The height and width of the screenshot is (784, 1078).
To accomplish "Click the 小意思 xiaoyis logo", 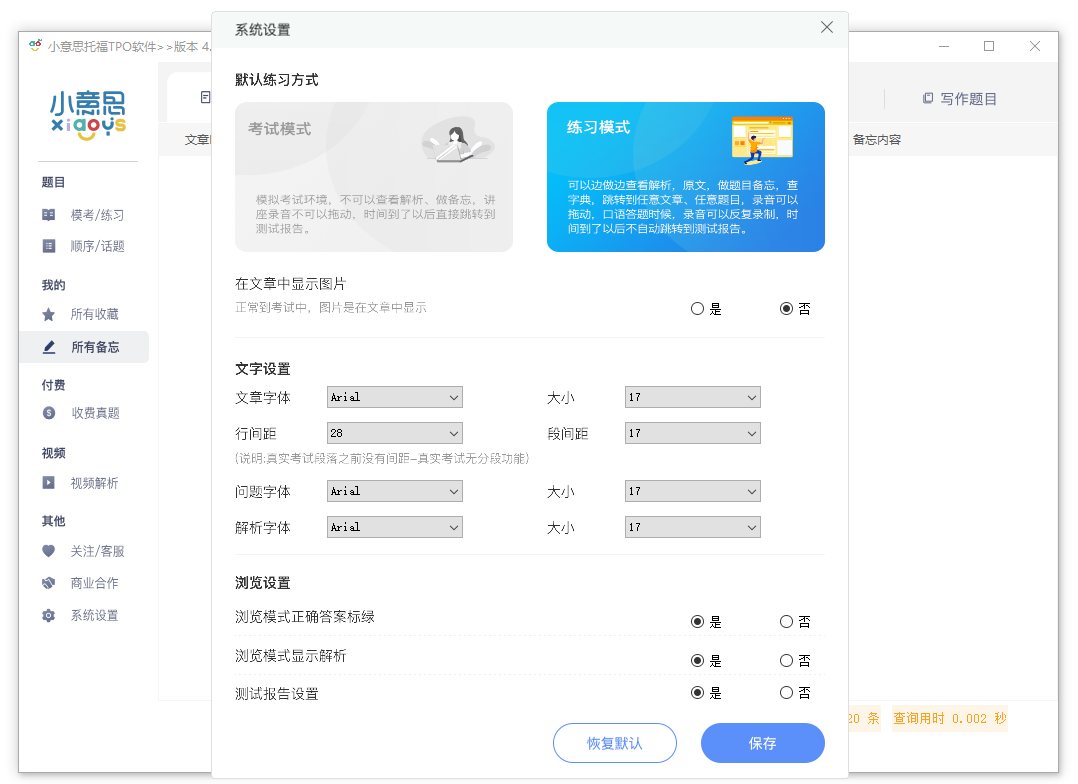I will coord(88,116).
